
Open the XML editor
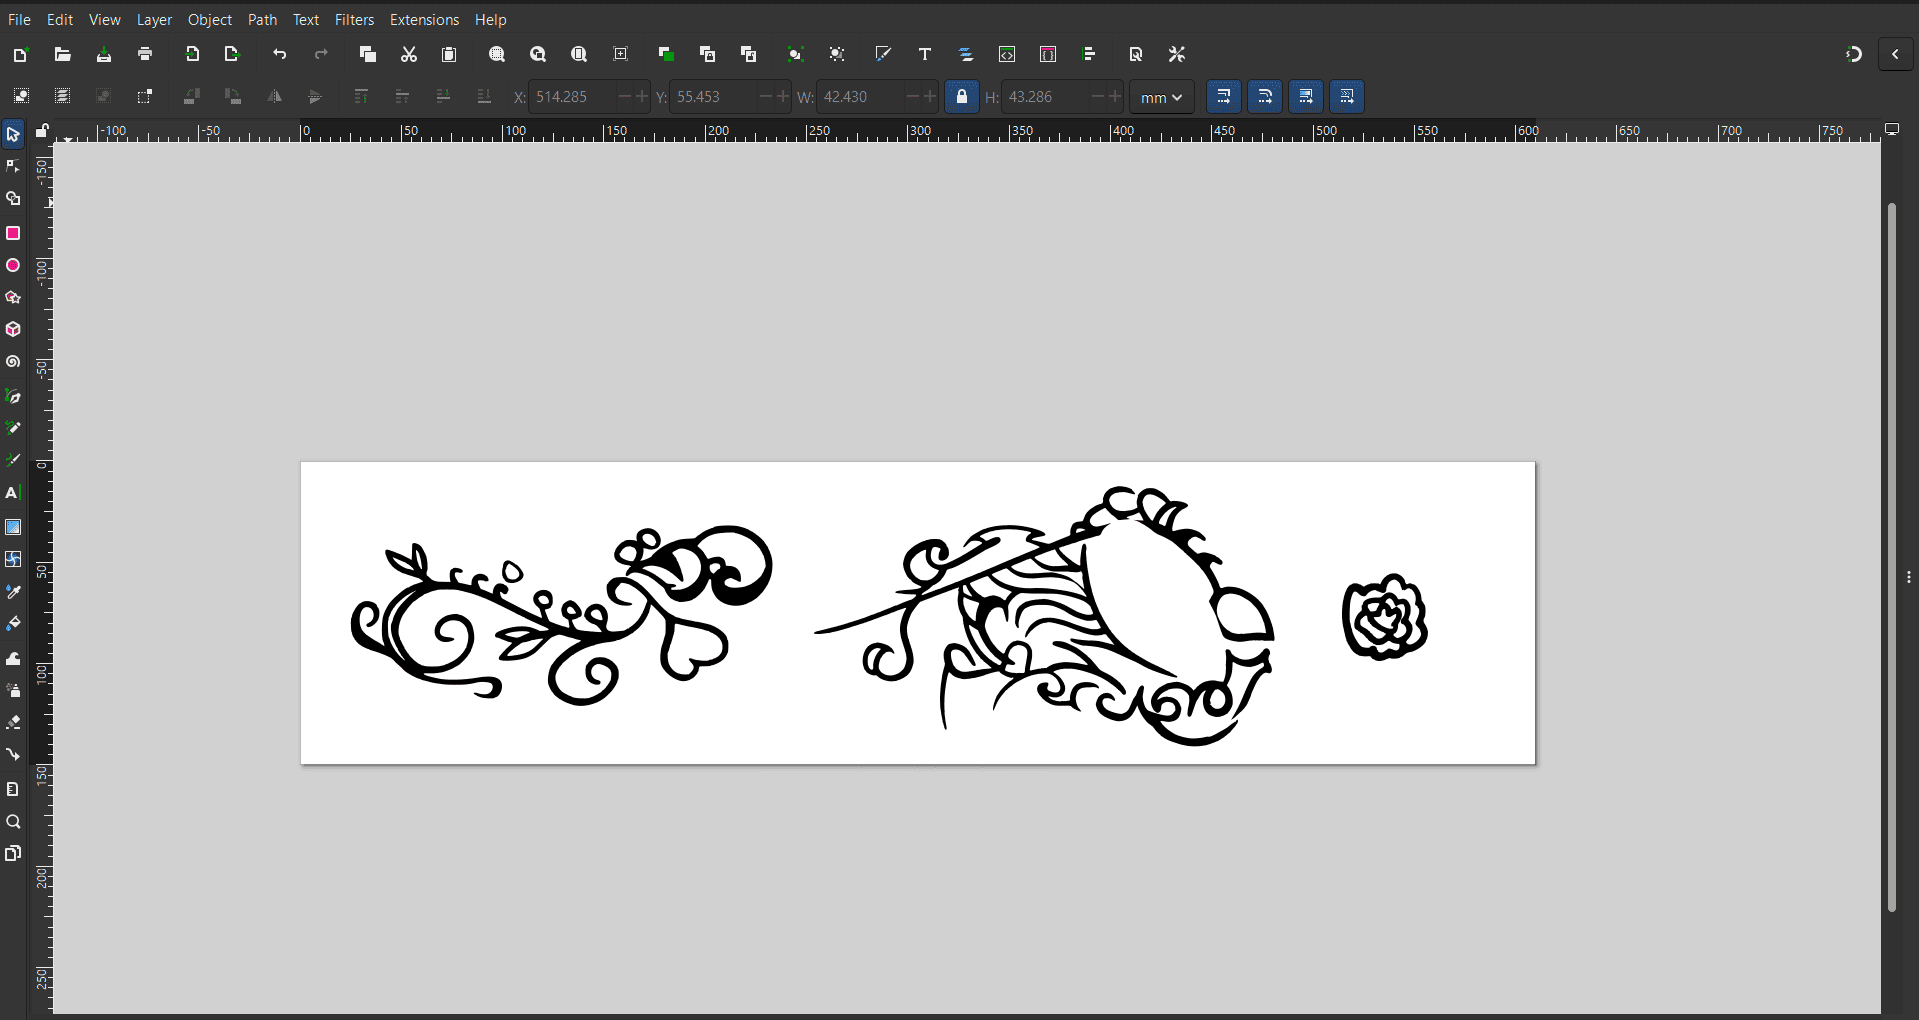1007,54
